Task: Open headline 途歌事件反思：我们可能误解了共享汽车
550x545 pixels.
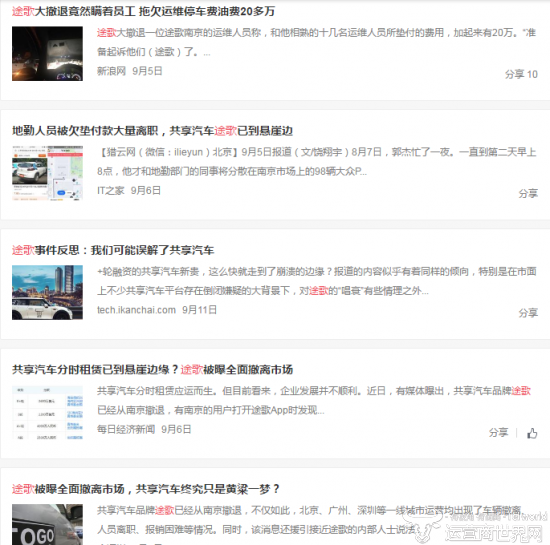Action: (113, 250)
